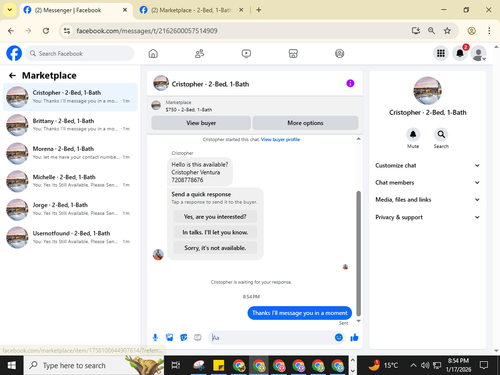The width and height of the screenshot is (500, 375).
Task: Expand Media, files and links section
Action: (x=428, y=200)
